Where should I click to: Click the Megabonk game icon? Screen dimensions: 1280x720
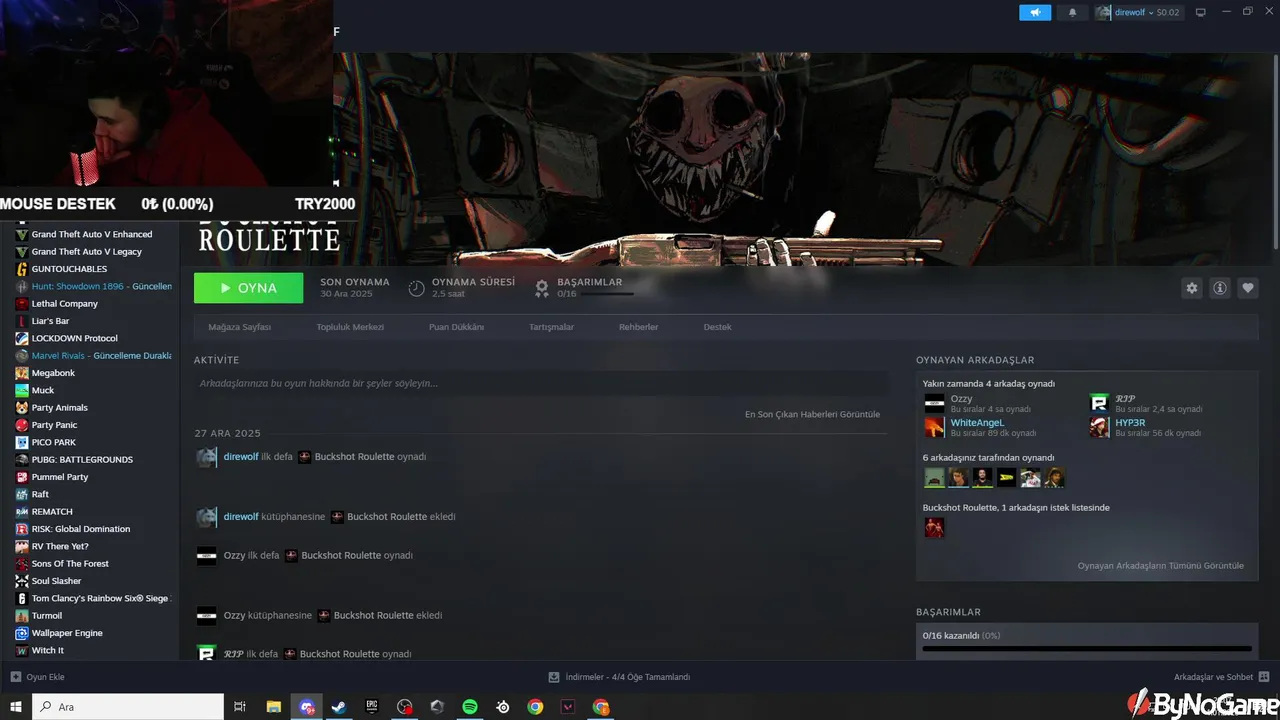22,373
